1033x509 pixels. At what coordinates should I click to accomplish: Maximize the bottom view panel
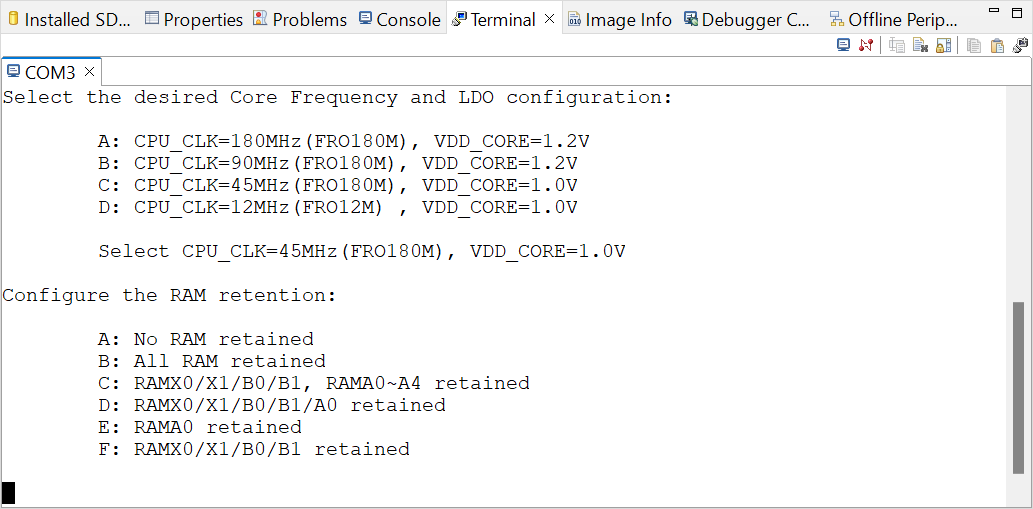tap(1018, 11)
